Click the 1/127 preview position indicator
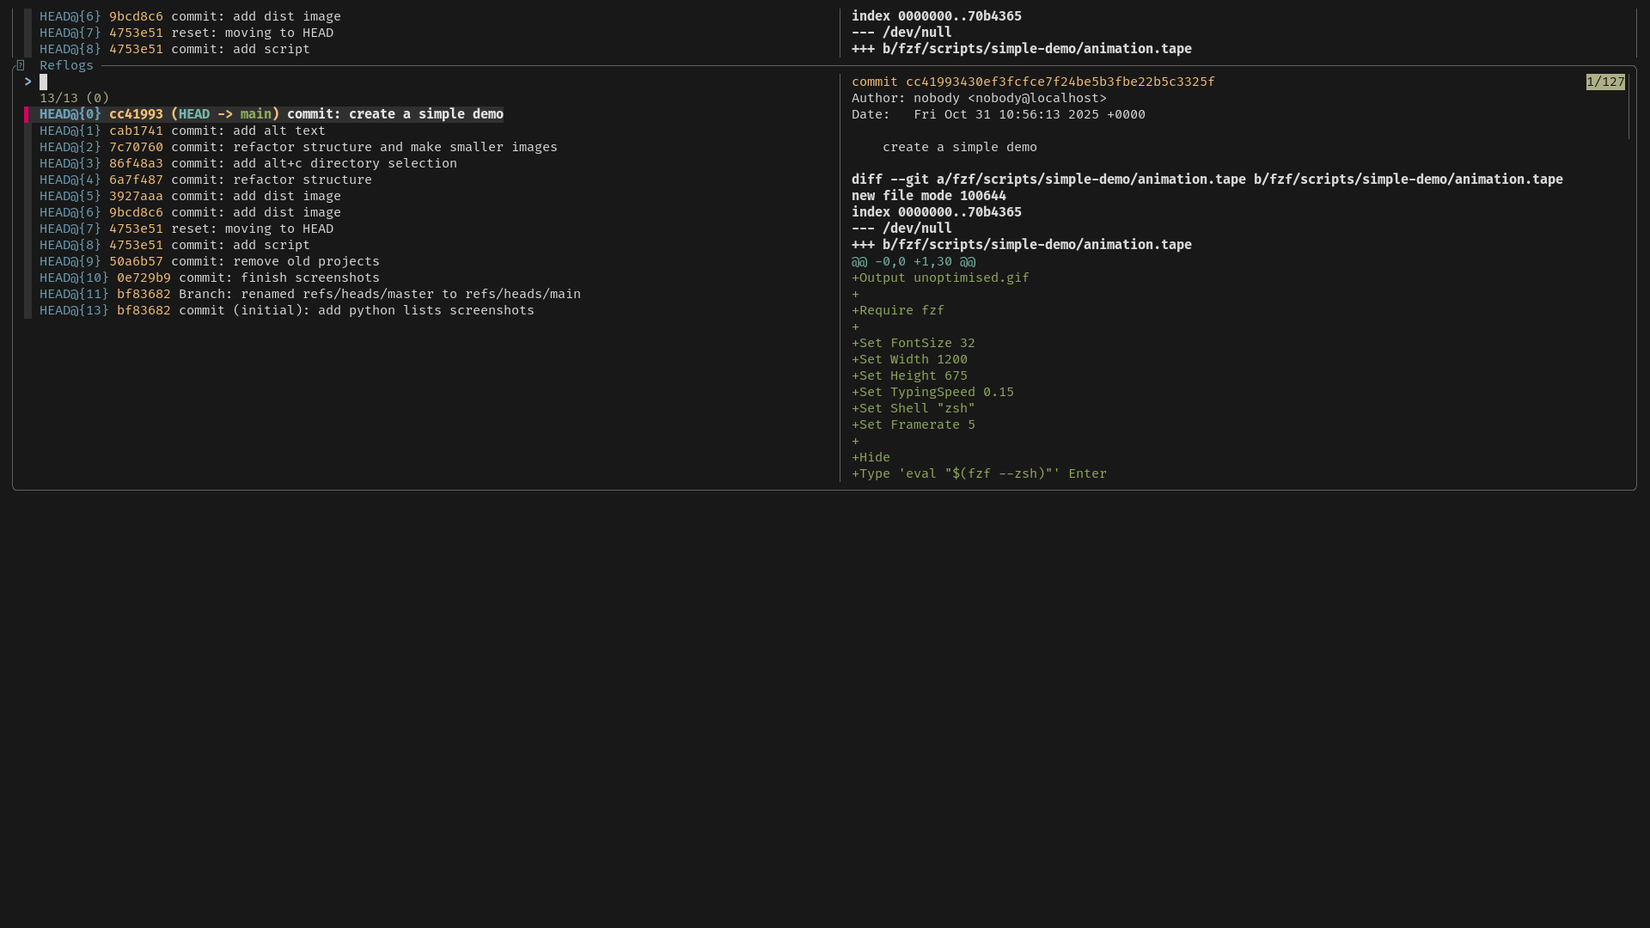This screenshot has height=928, width=1650. 1605,81
